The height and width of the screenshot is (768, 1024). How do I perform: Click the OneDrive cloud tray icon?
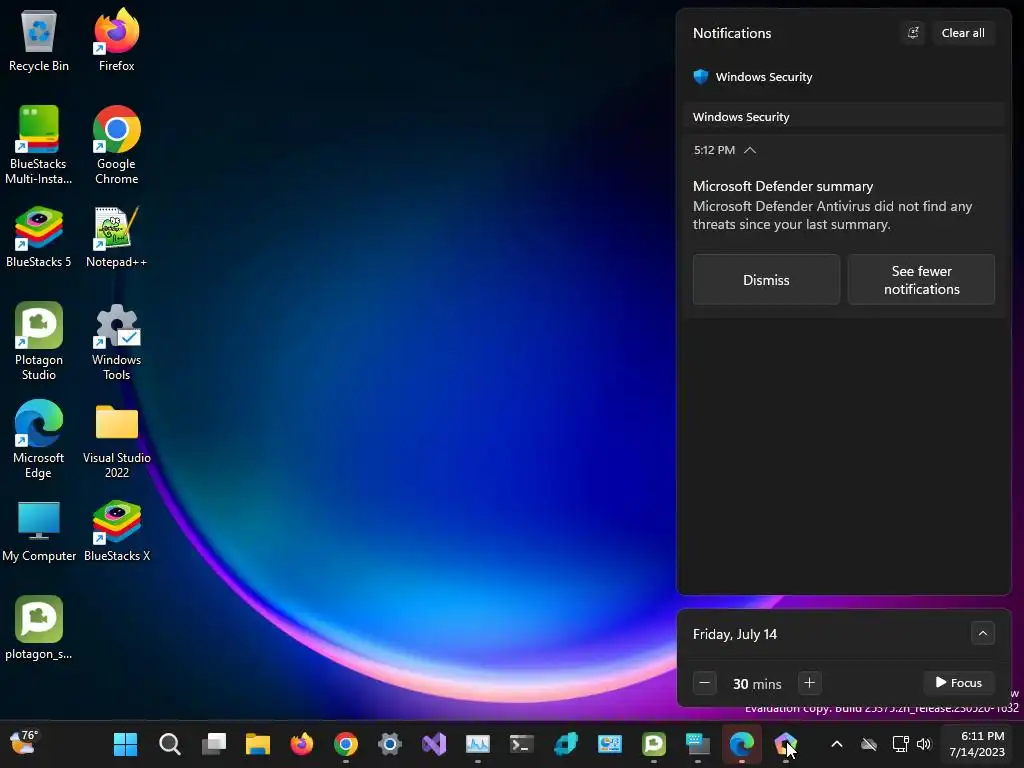pos(869,744)
